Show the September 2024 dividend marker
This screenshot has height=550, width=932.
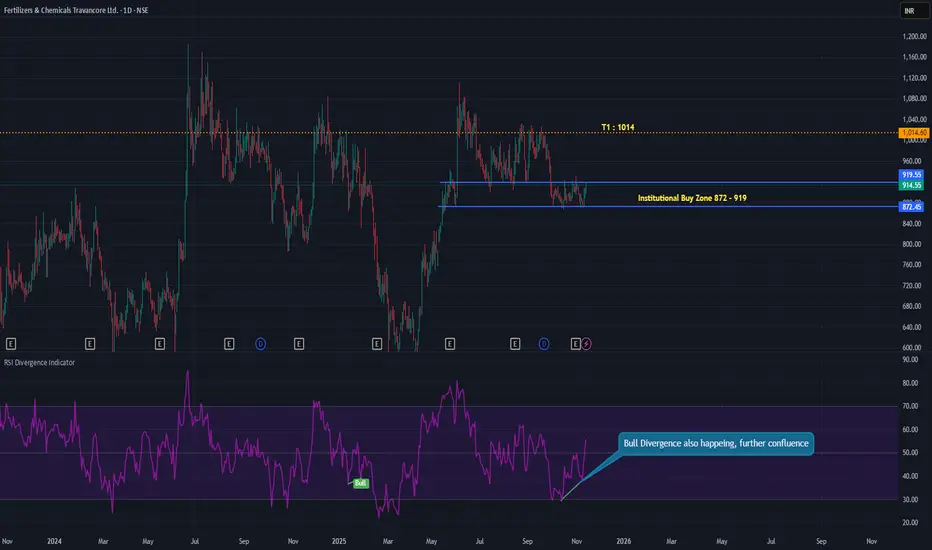(260, 344)
